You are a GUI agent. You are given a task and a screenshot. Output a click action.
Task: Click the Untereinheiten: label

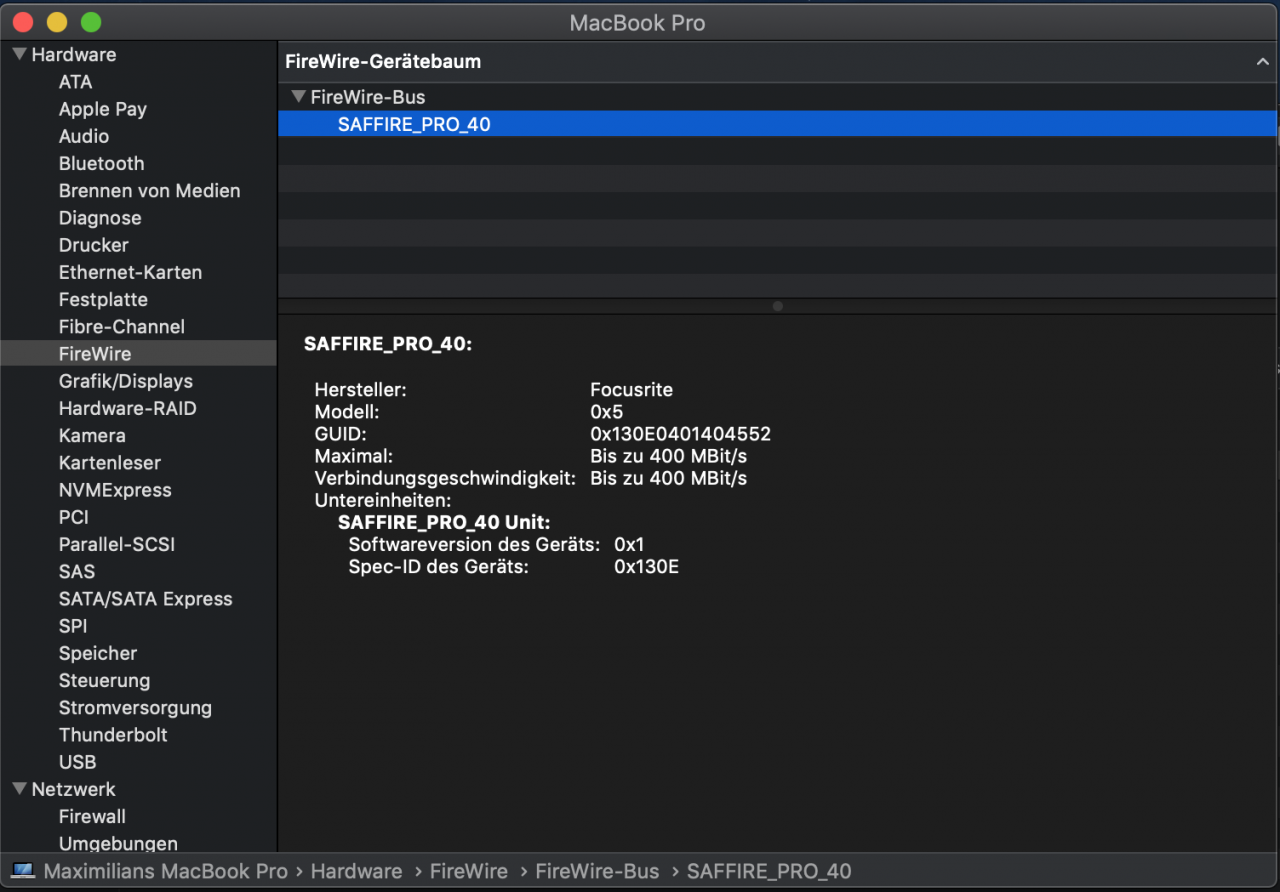click(x=382, y=500)
